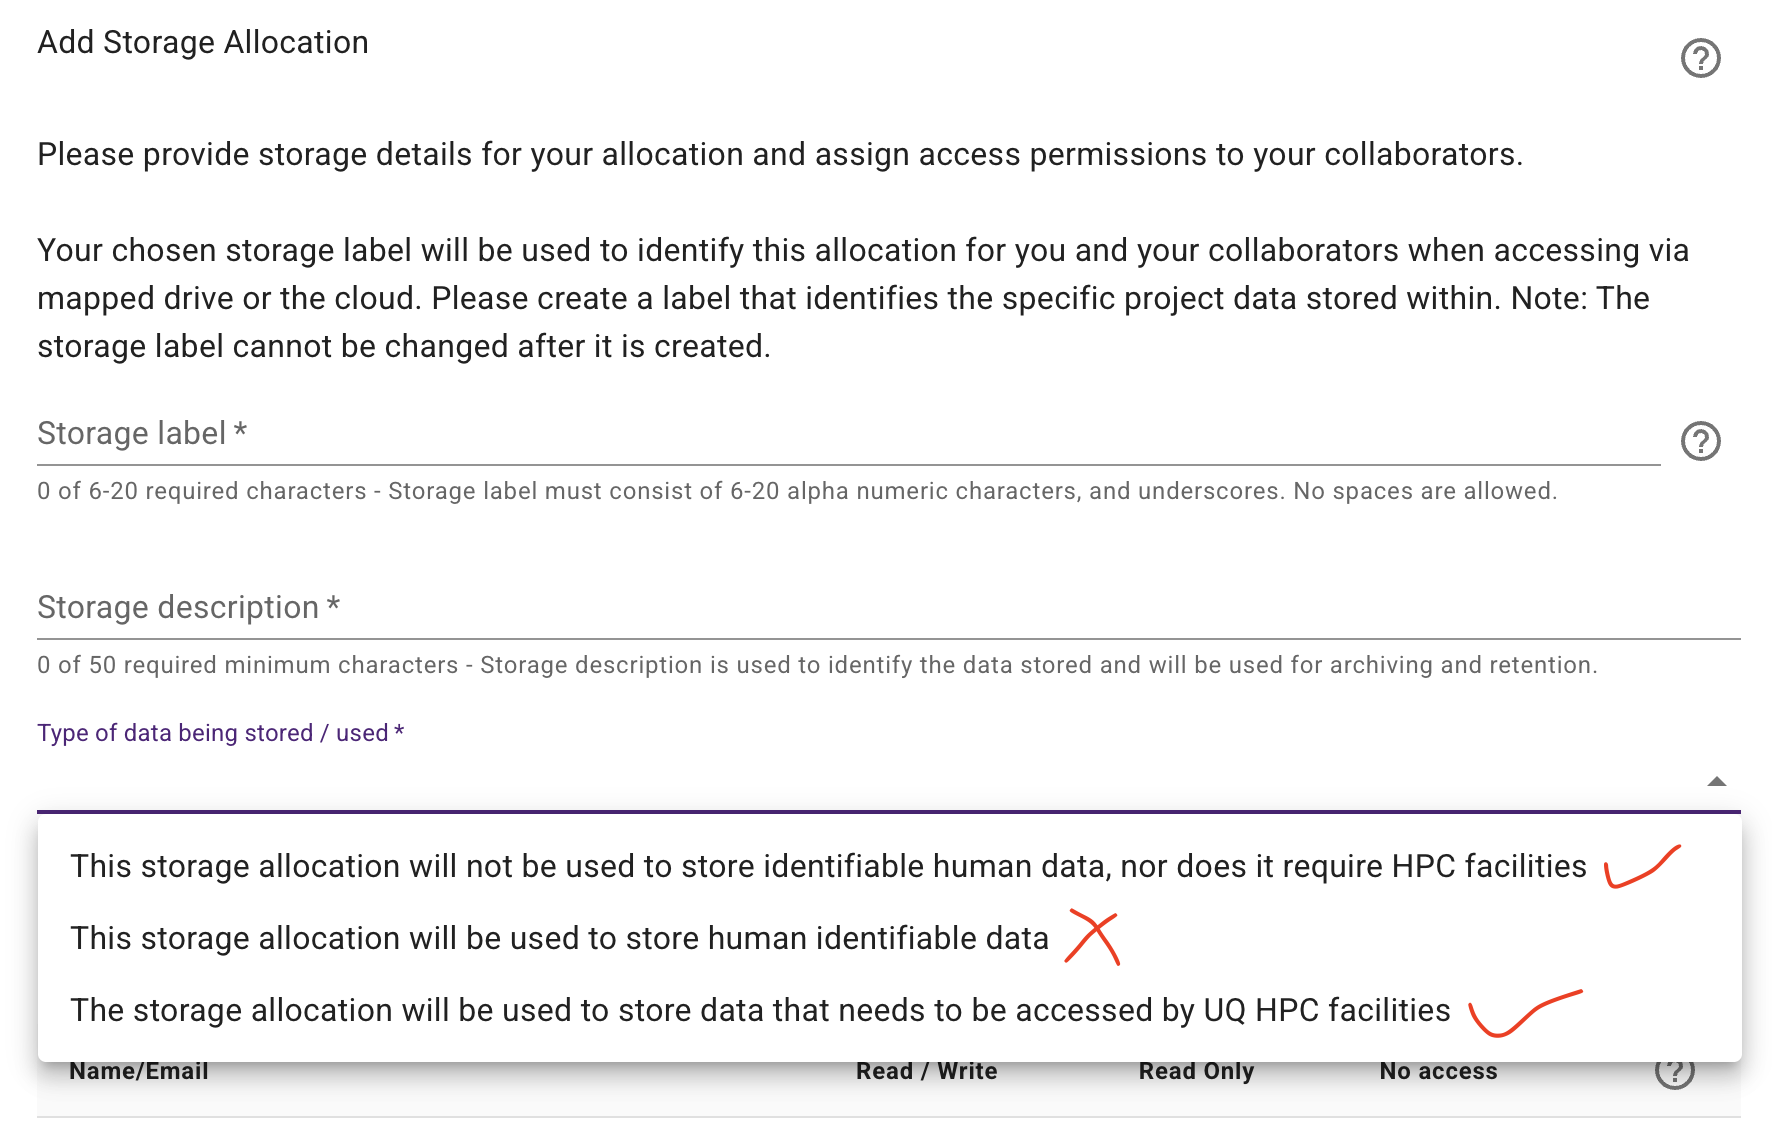Select the Read Only column header
1772x1130 pixels.
pyautogui.click(x=1197, y=1070)
